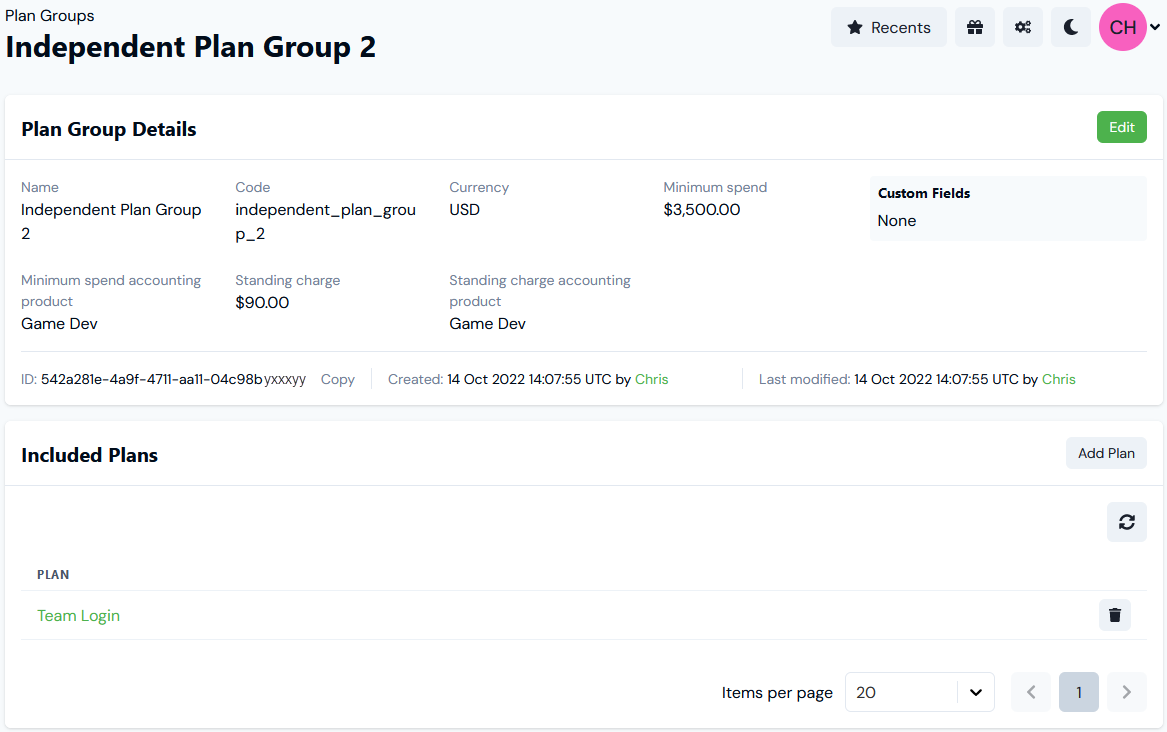Viewport: 1167px width, 732px height.
Task: Open the CH profile avatar
Action: (x=1122, y=27)
